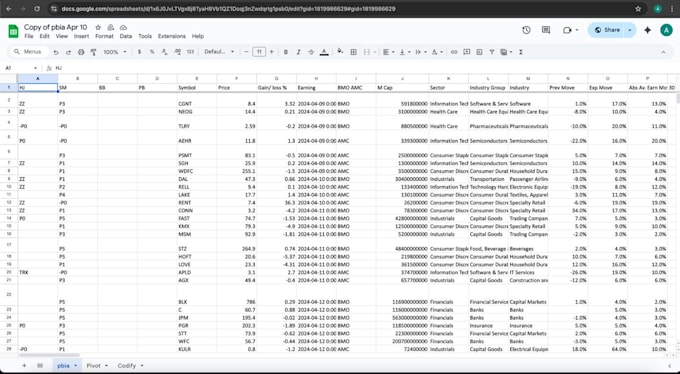Open more number formats (123)
This screenshot has width=680, height=374.
(x=190, y=52)
